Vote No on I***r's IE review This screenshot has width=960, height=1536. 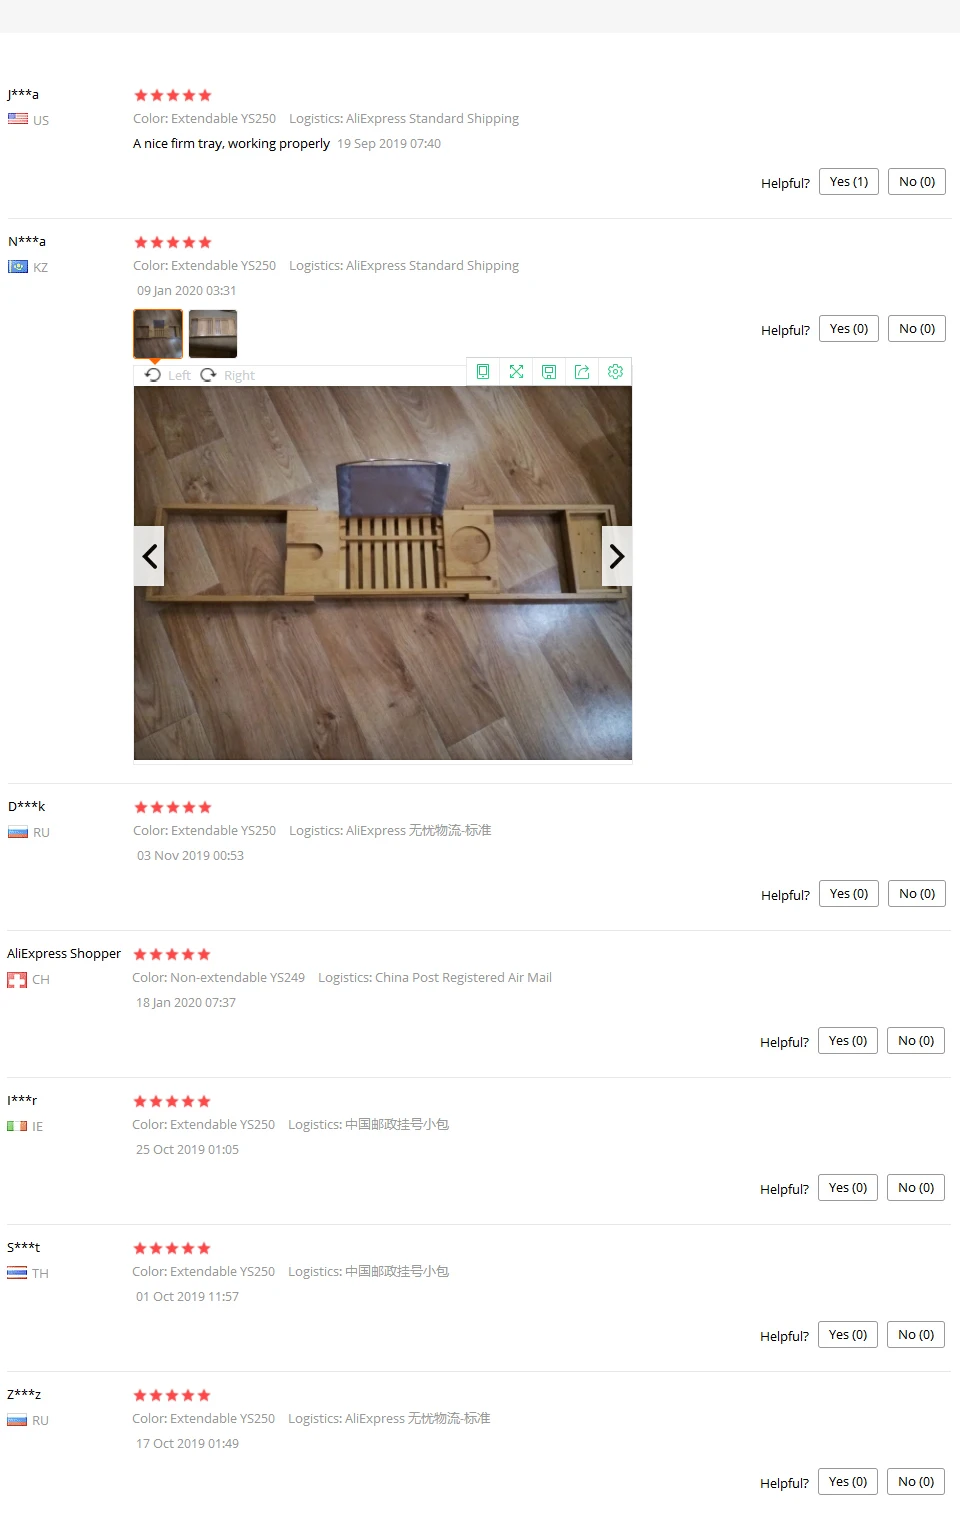pos(916,1188)
